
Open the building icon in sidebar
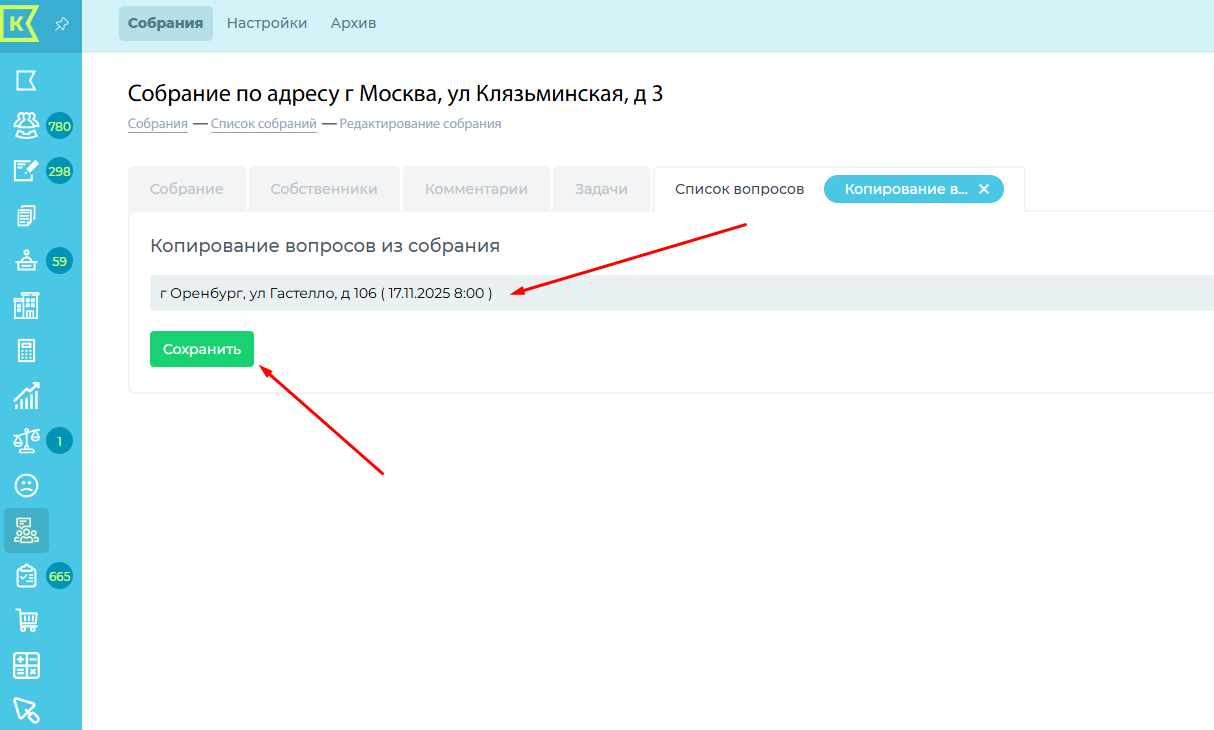(x=26, y=306)
